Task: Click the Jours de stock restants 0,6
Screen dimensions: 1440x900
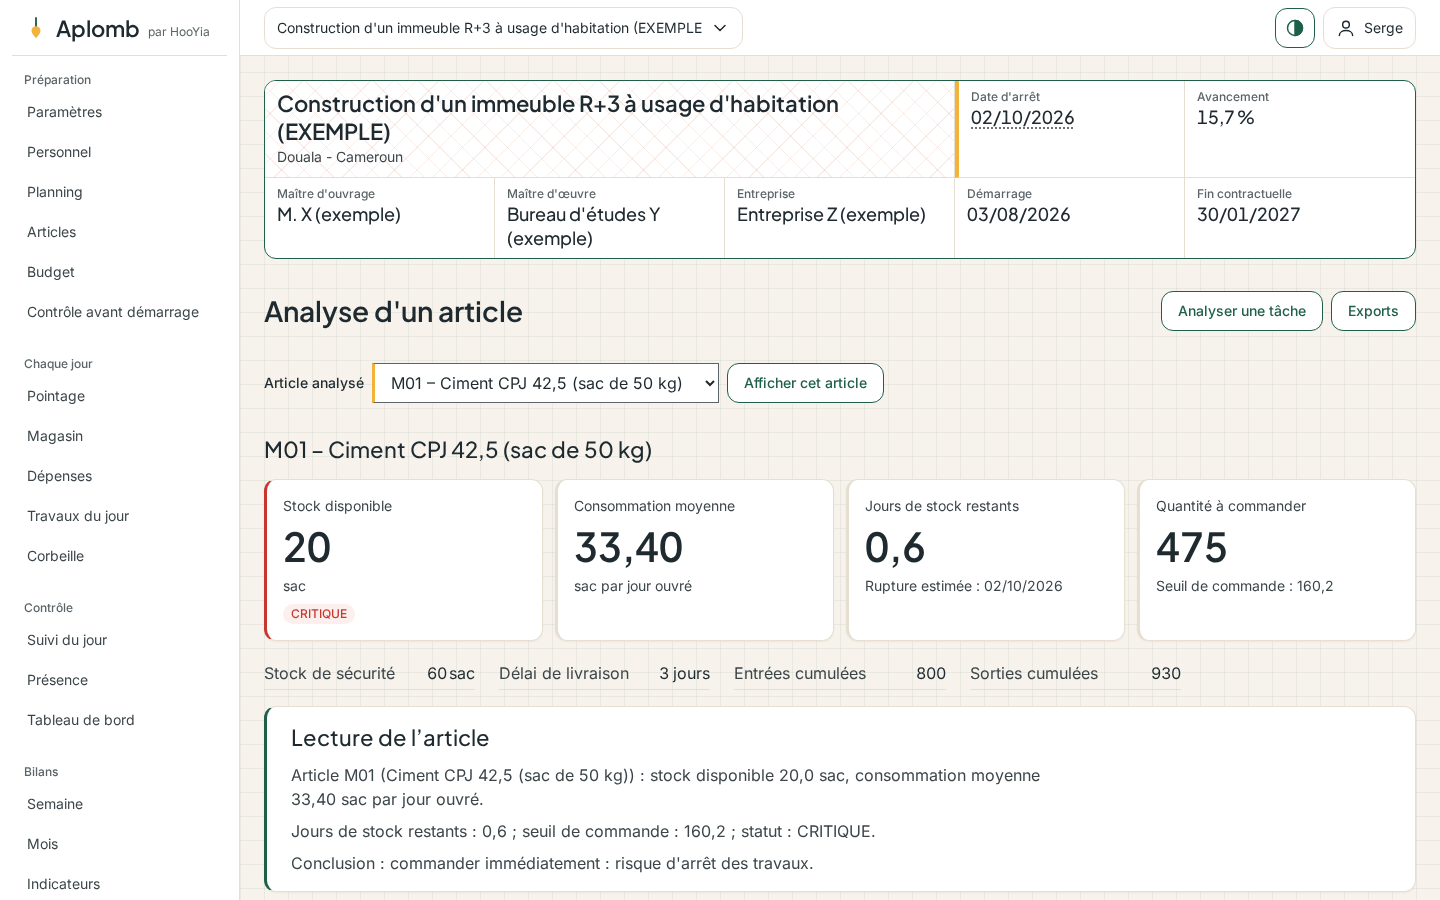Action: pyautogui.click(x=895, y=547)
